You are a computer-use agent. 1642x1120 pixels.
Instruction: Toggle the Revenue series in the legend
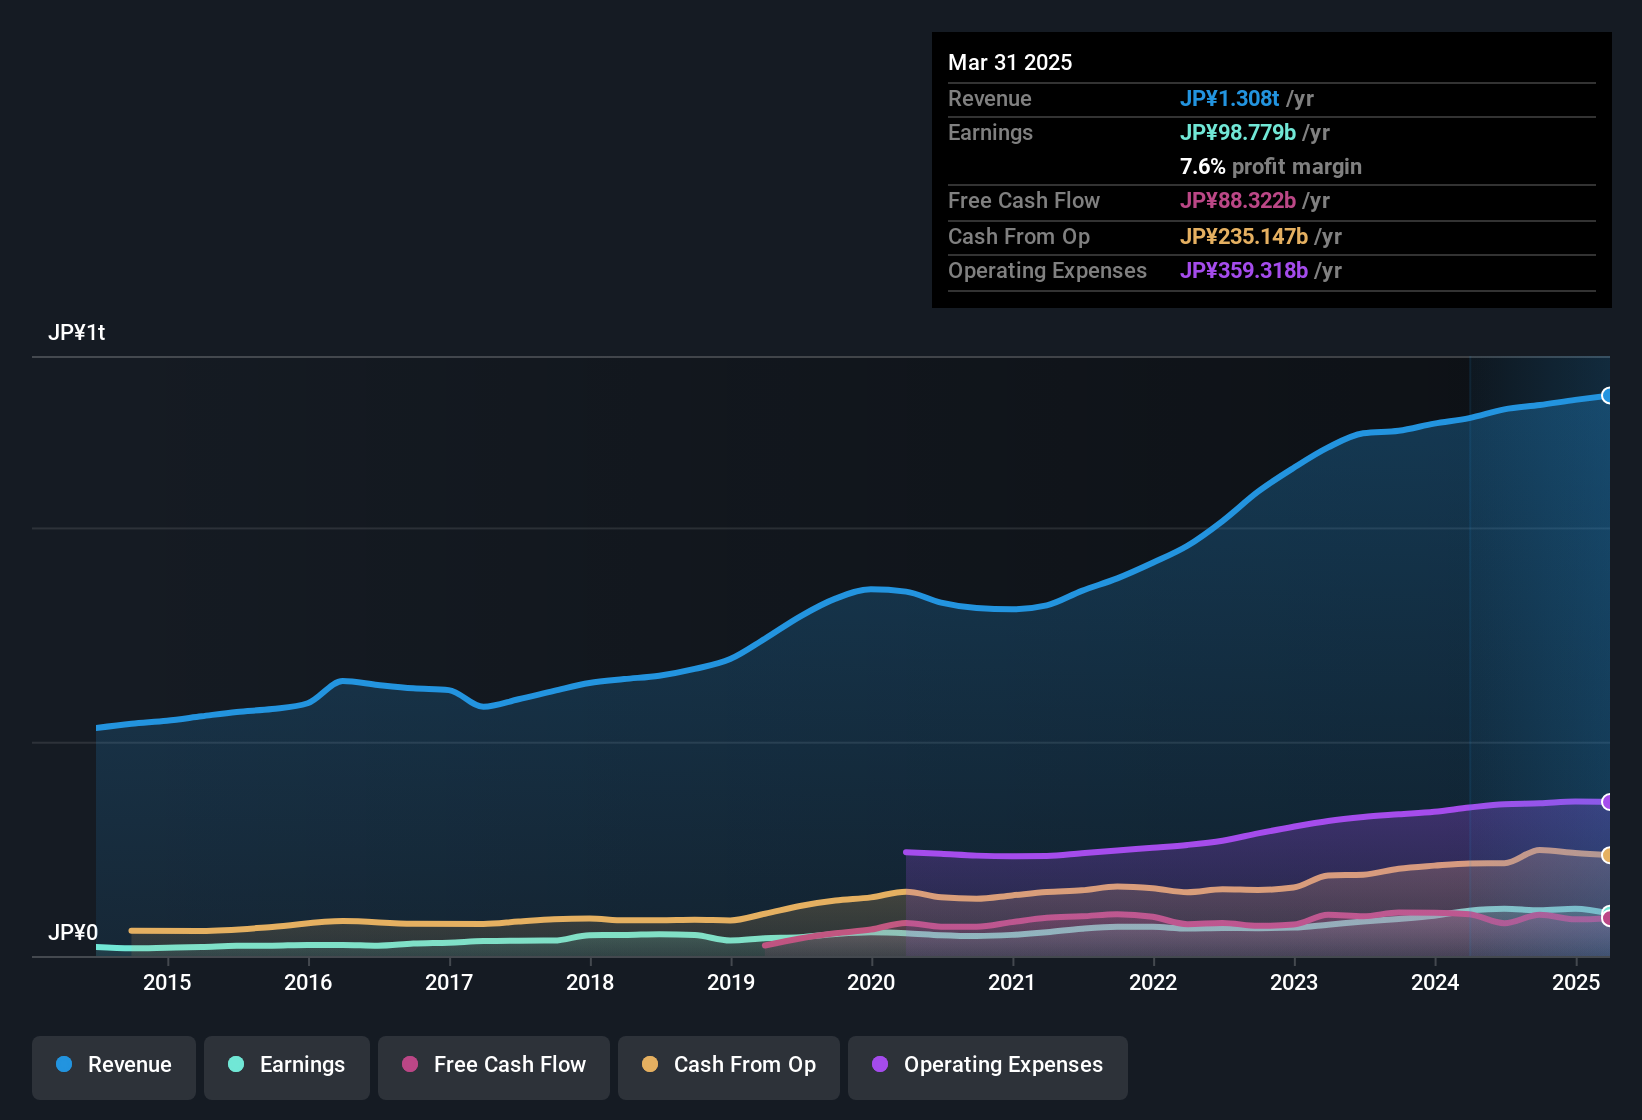(x=113, y=1065)
